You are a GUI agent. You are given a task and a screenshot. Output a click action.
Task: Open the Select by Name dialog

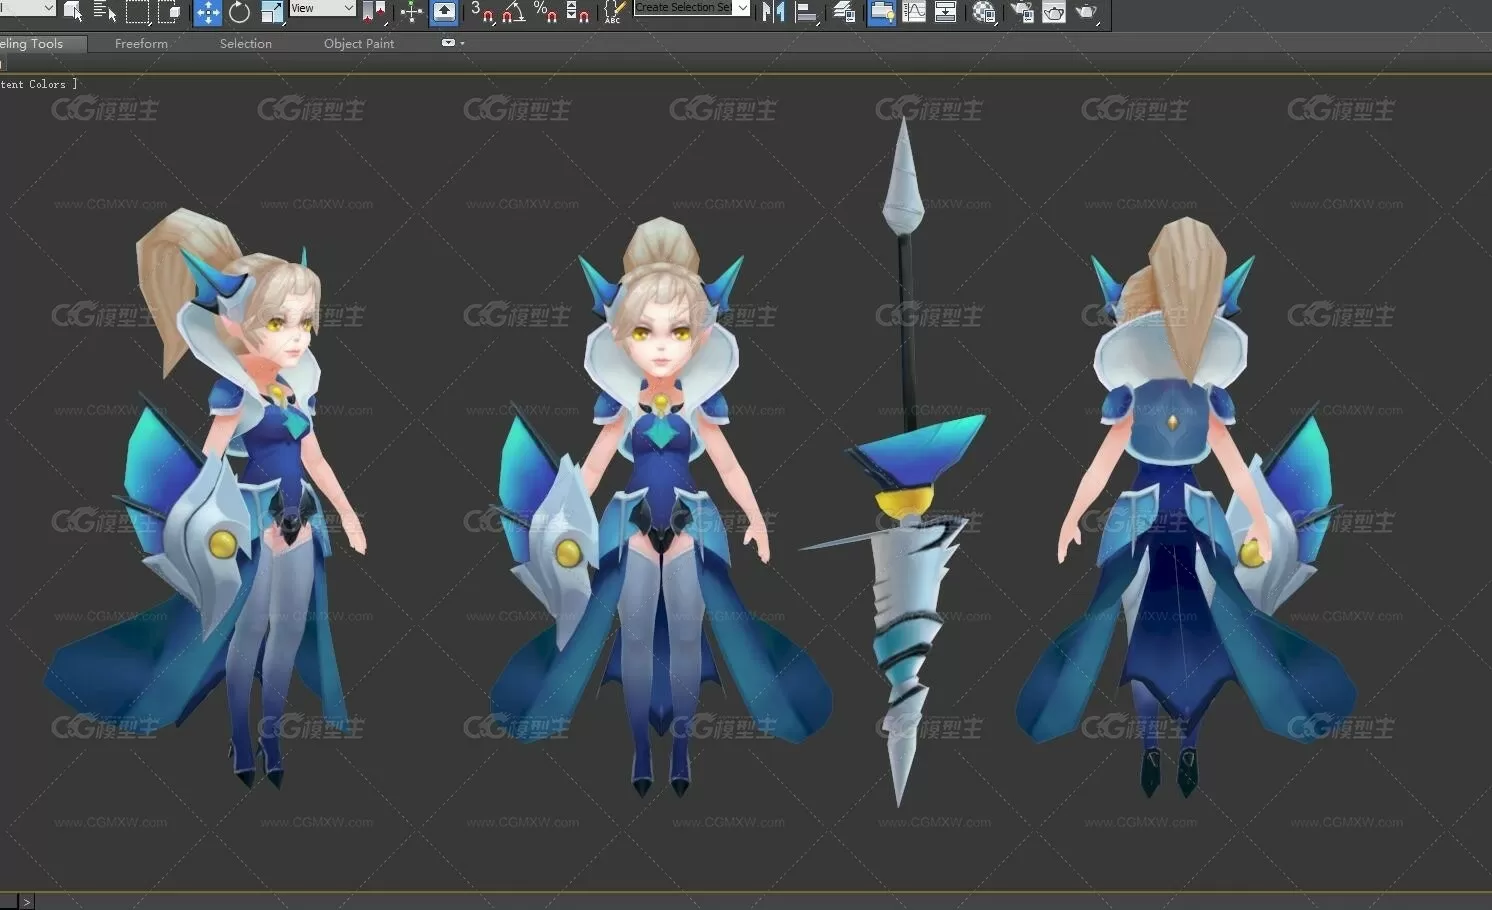(104, 12)
